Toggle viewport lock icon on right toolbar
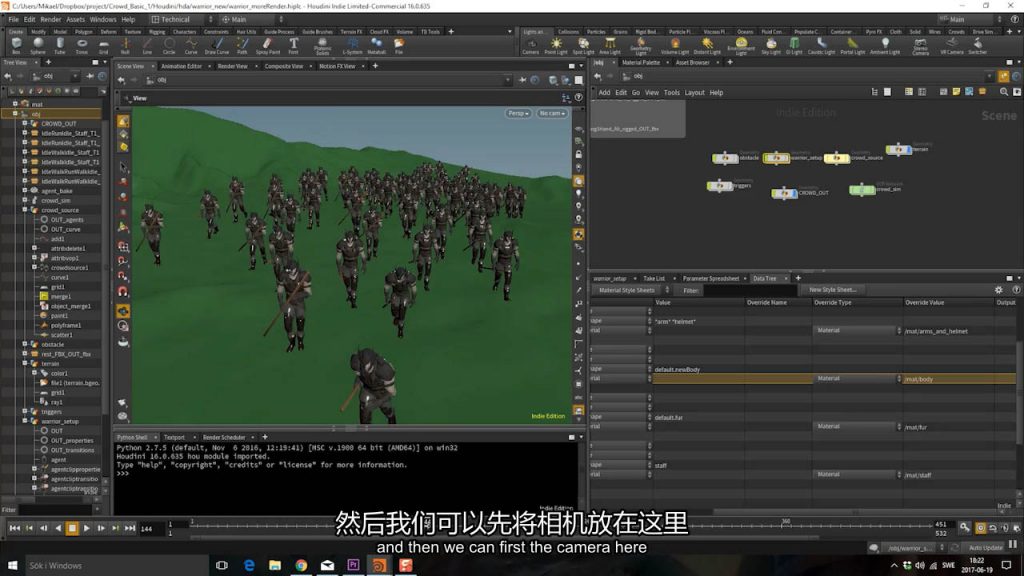The image size is (1024, 576). click(x=579, y=155)
